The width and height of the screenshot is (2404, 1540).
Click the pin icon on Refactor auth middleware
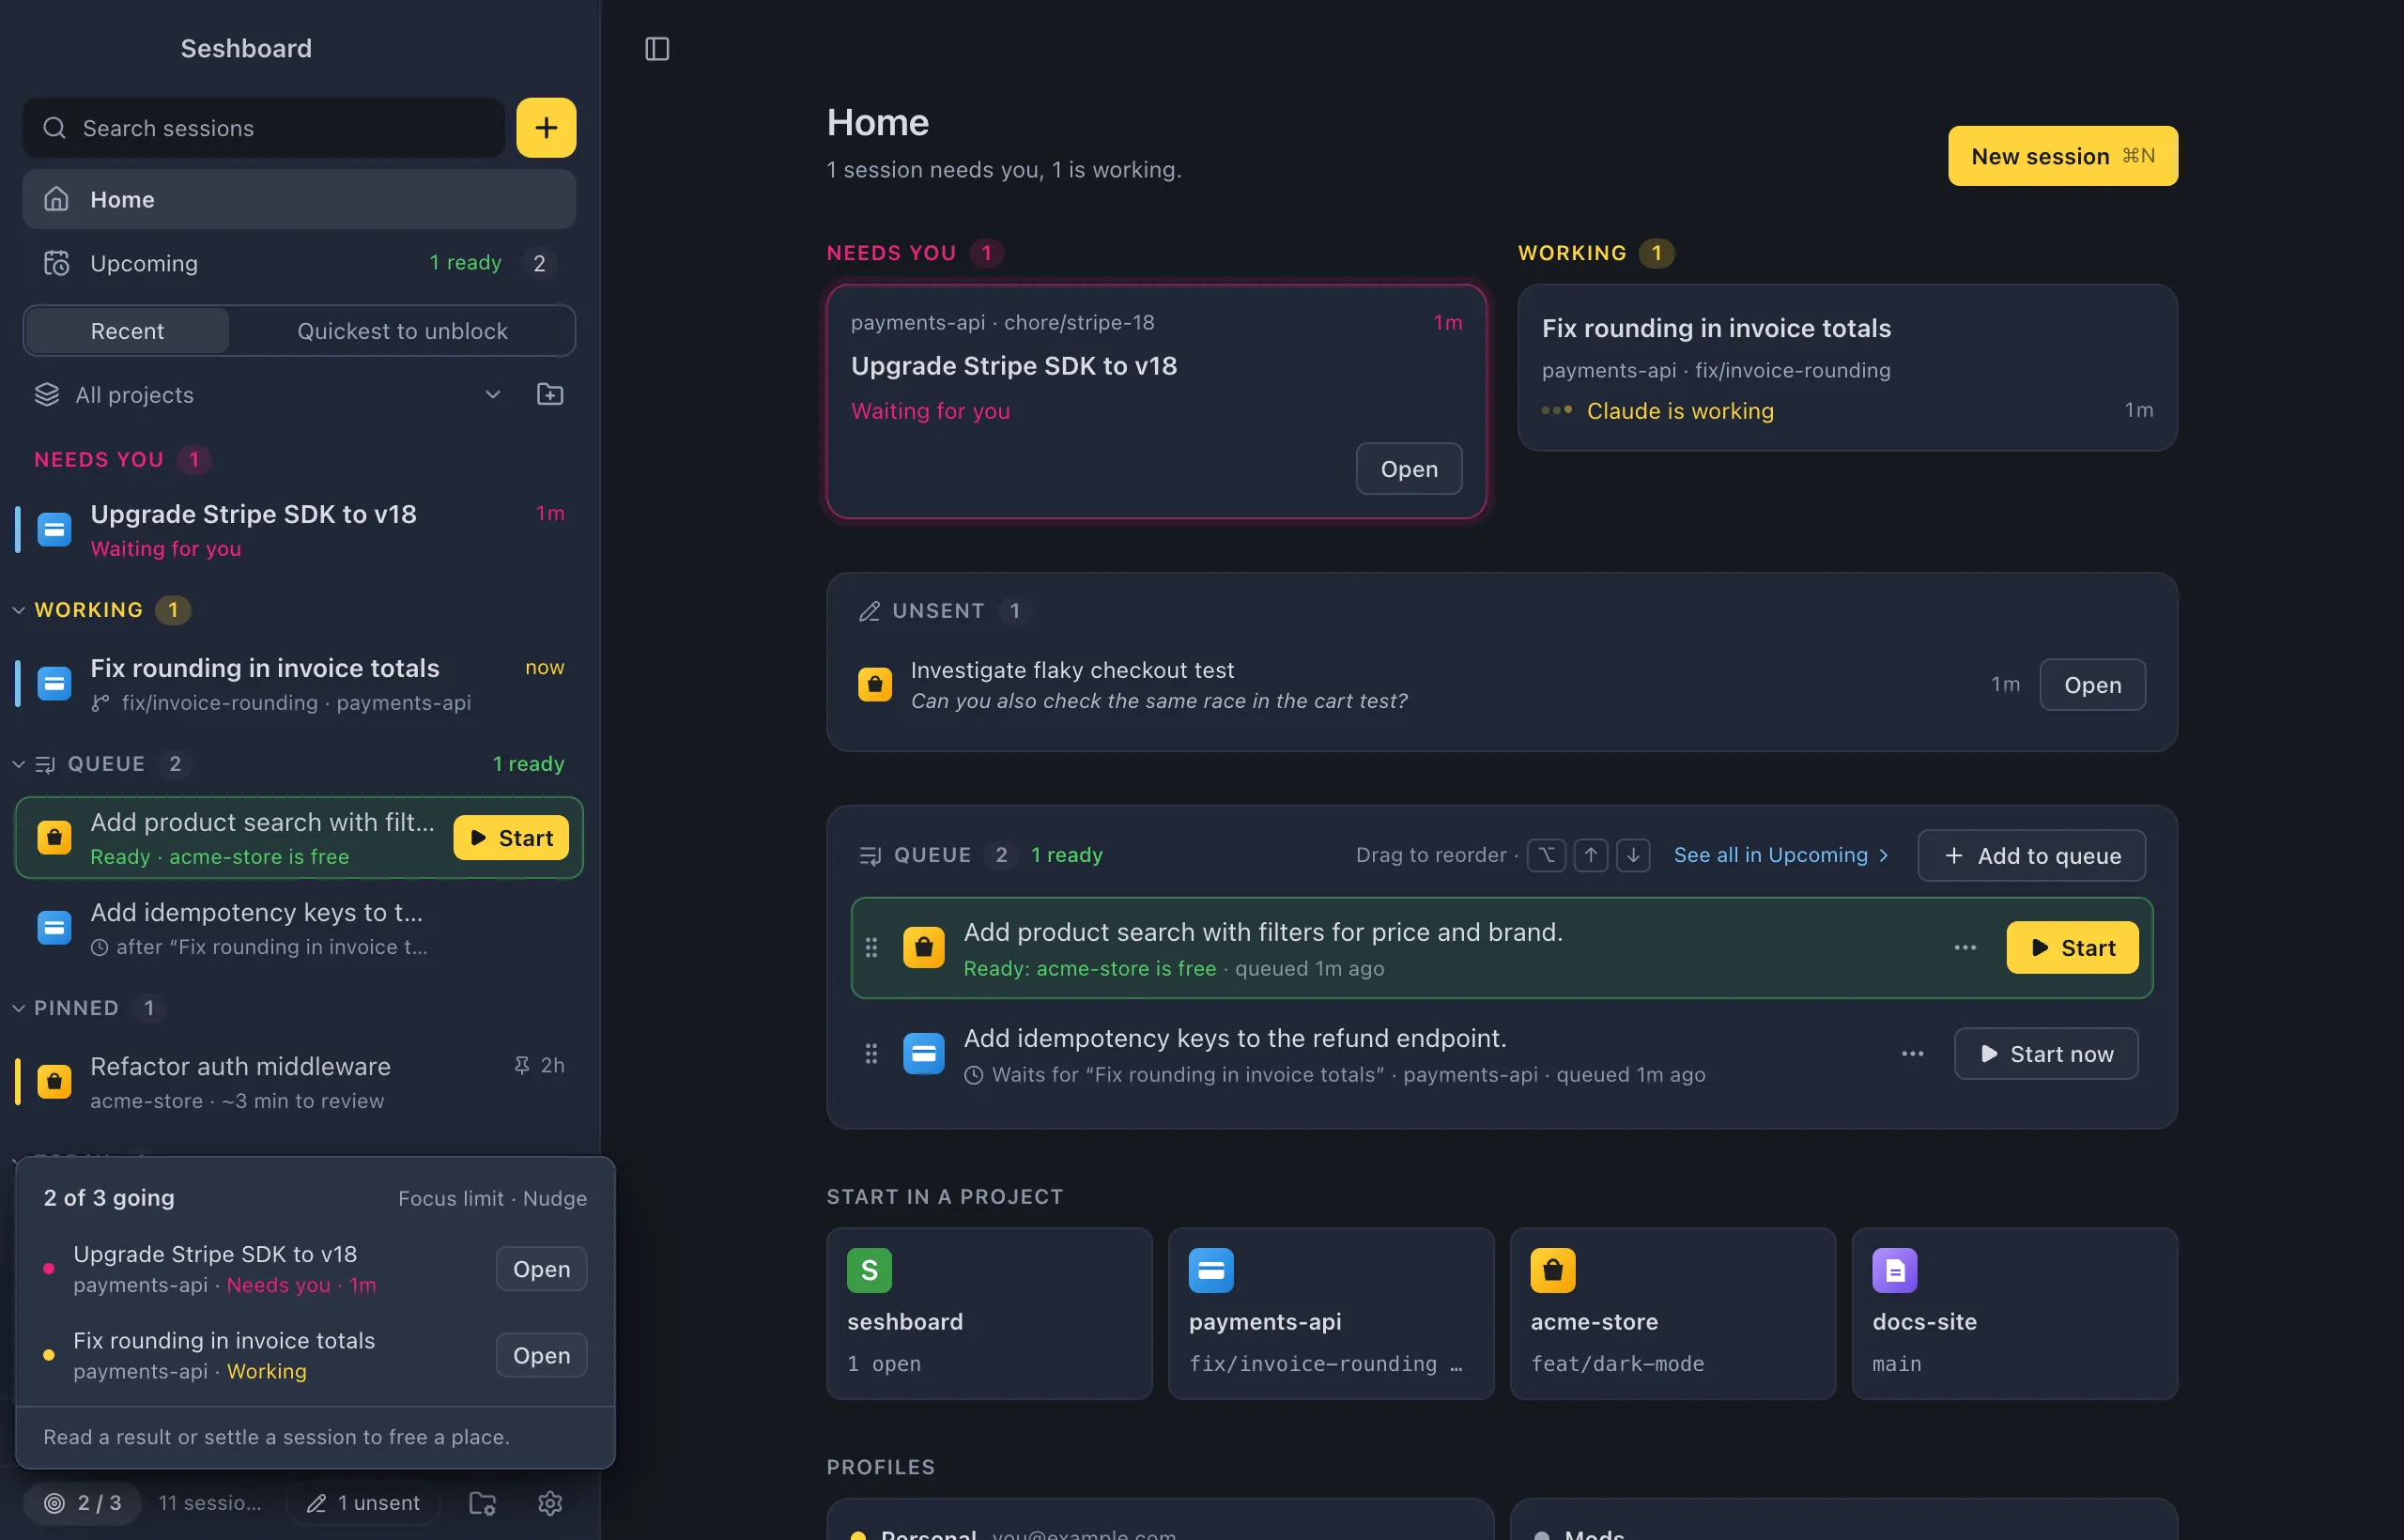tap(521, 1065)
